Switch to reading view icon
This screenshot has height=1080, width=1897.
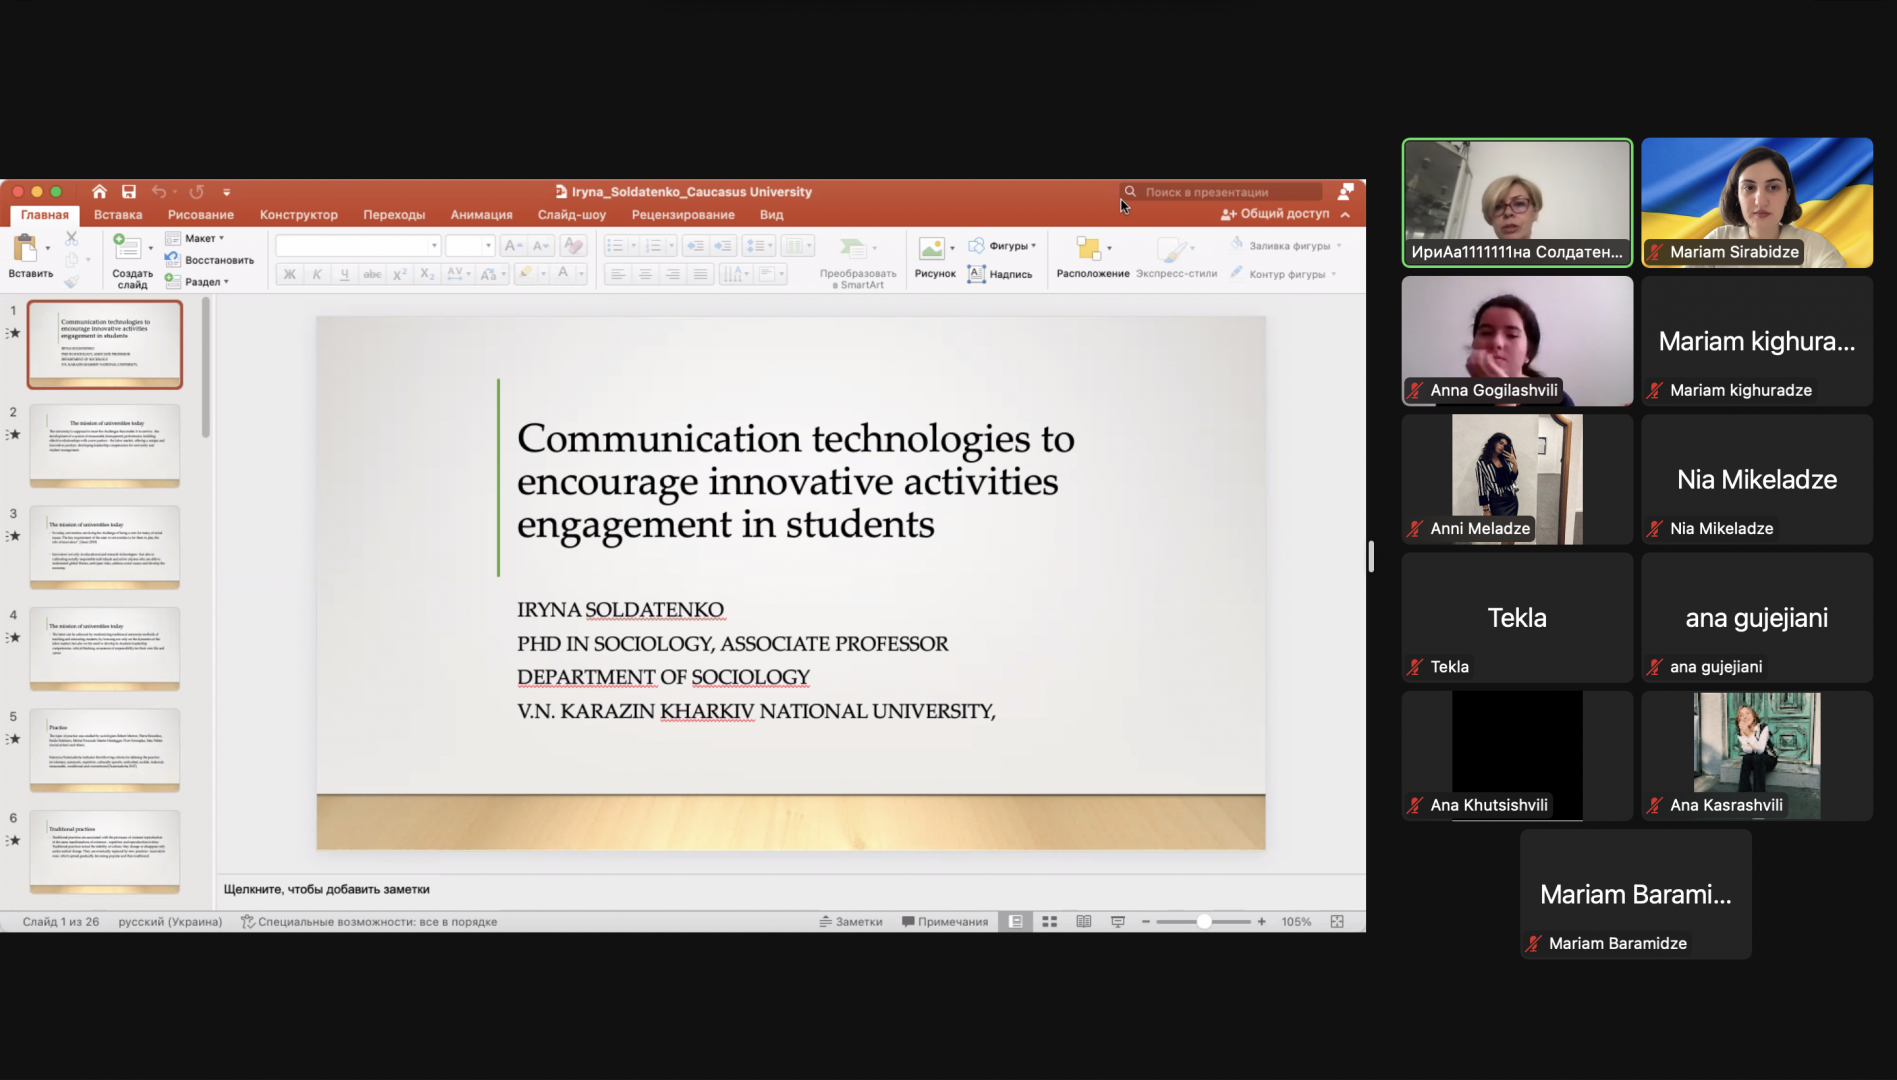[x=1083, y=922]
